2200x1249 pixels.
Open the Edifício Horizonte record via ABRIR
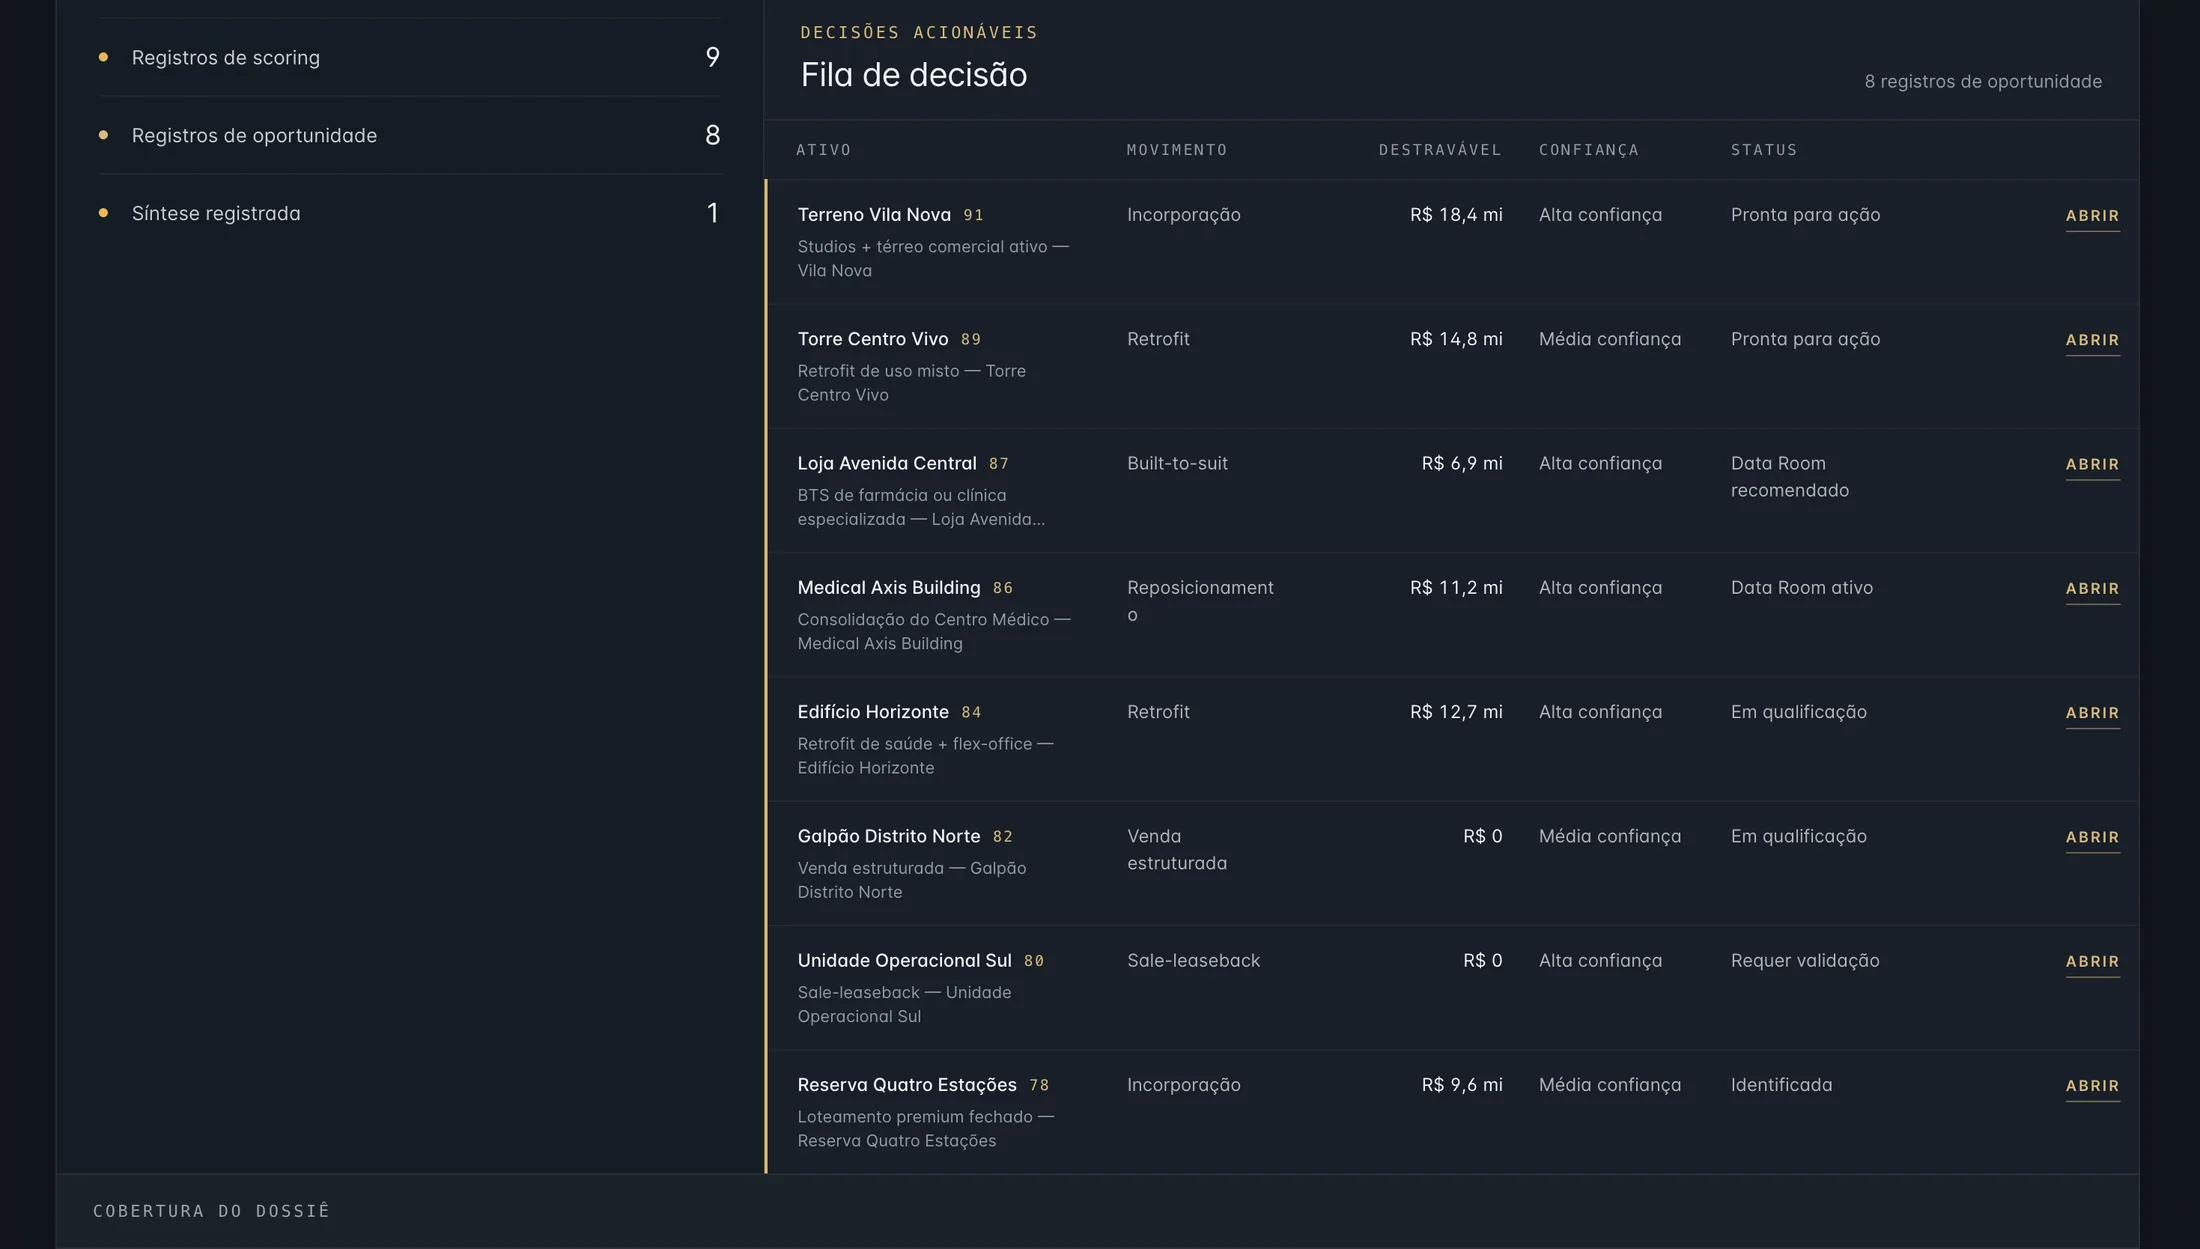point(2092,713)
